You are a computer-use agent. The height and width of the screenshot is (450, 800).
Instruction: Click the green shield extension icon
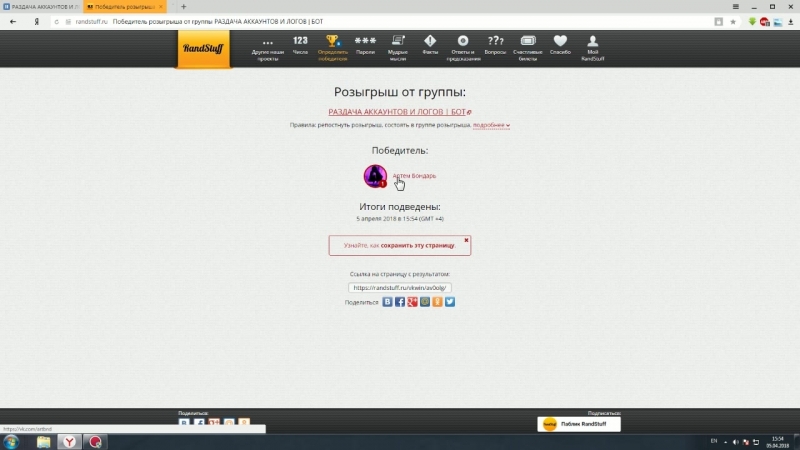click(752, 21)
